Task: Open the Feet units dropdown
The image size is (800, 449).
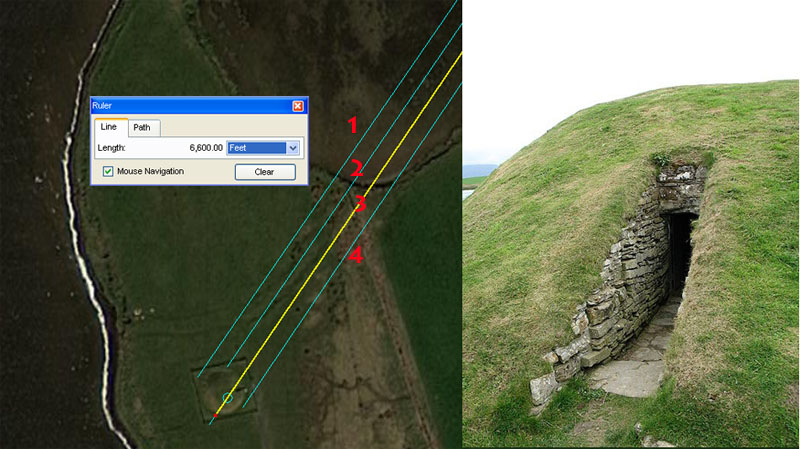Action: 263,148
